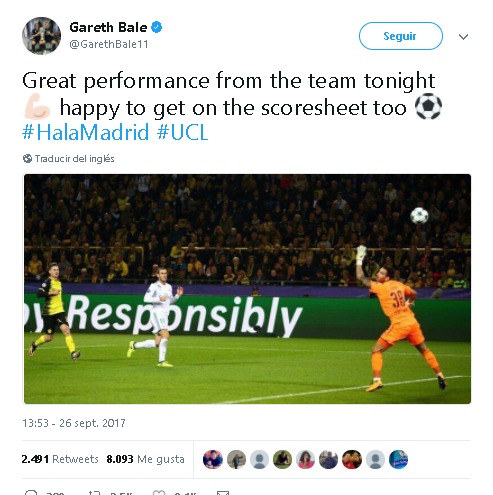The height and width of the screenshot is (495, 493).
Task: View the 8.093 Me gusta list
Action: pyautogui.click(x=145, y=459)
